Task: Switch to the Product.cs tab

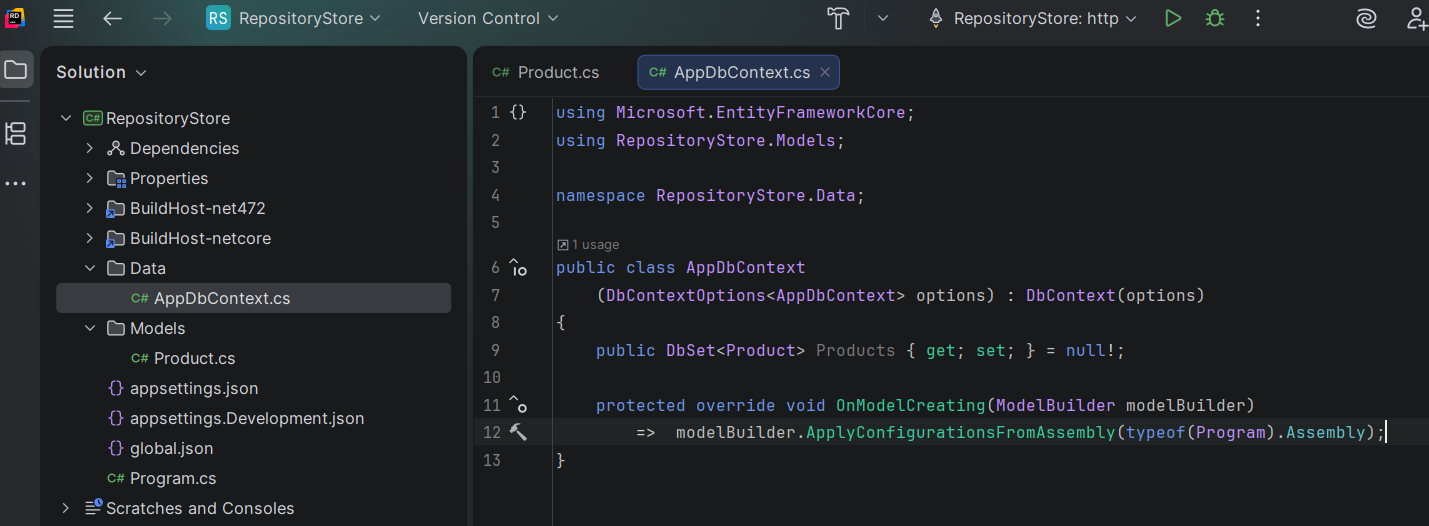Action: click(546, 72)
